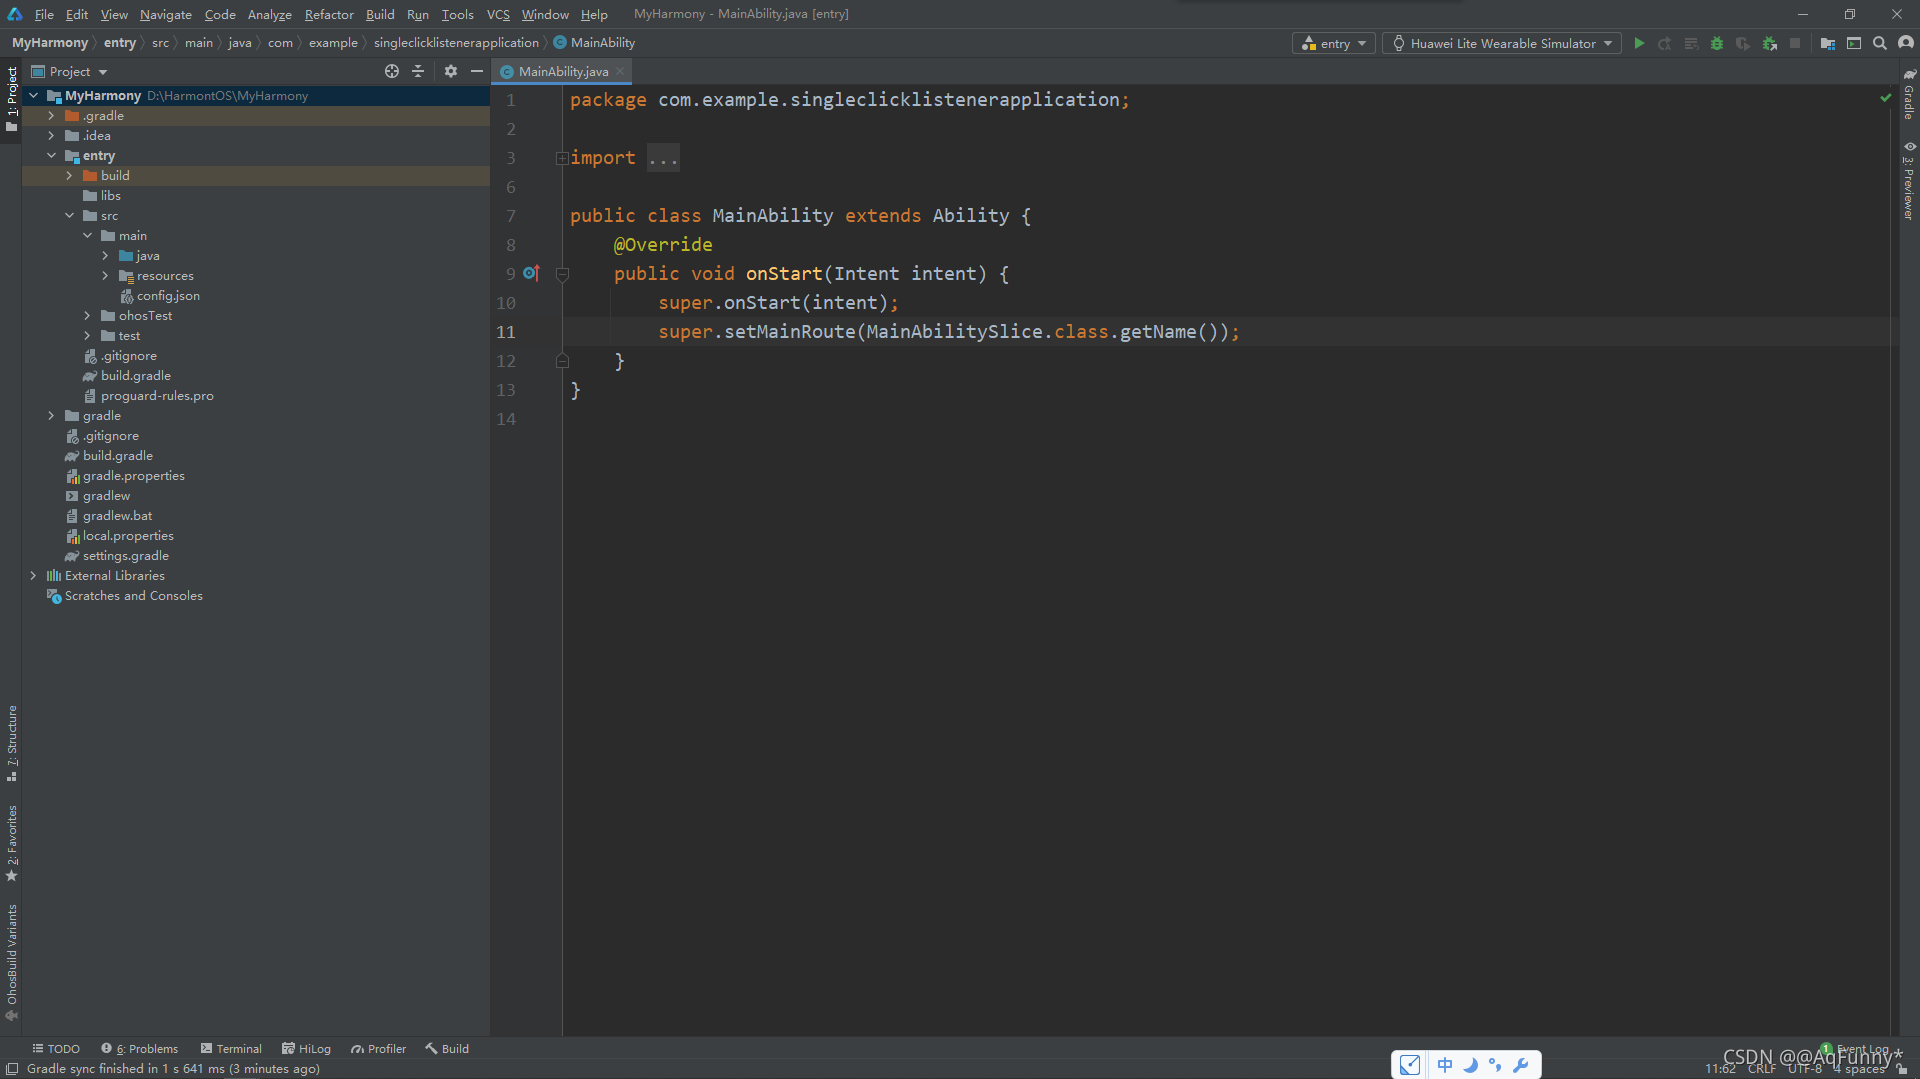This screenshot has height=1079, width=1920.
Task: Expand the java folder in project tree
Action: point(105,256)
